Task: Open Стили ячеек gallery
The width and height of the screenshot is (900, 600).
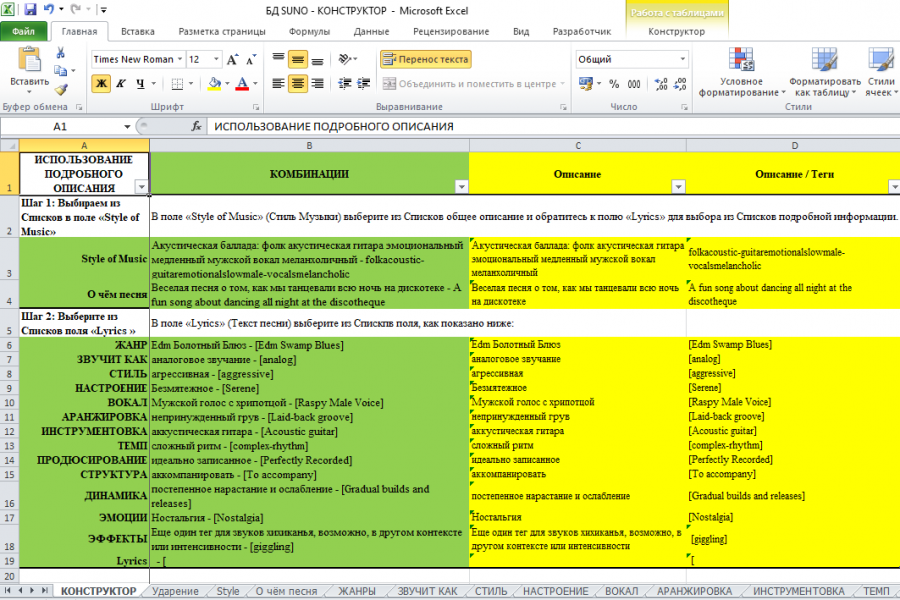Action: click(x=880, y=72)
